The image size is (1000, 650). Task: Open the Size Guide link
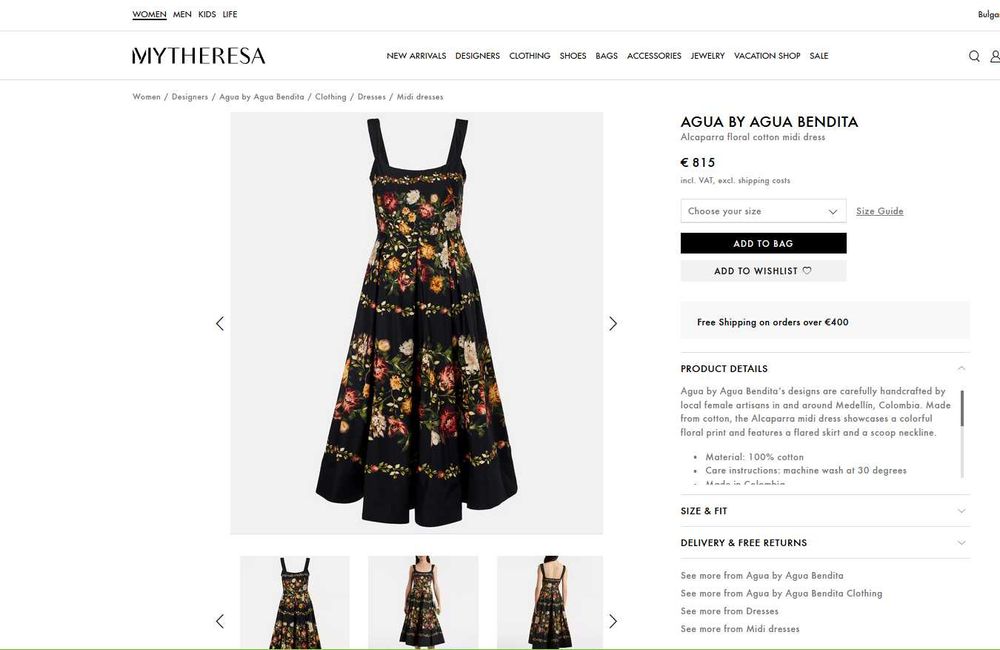879,211
